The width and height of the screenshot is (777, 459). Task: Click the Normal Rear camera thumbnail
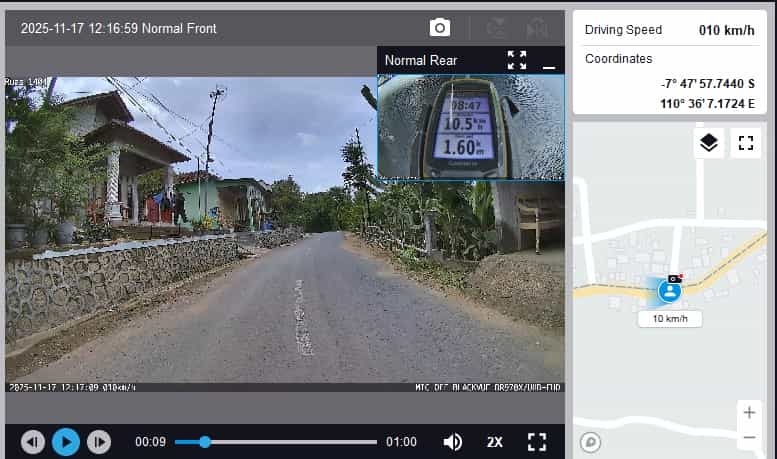[x=470, y=126]
